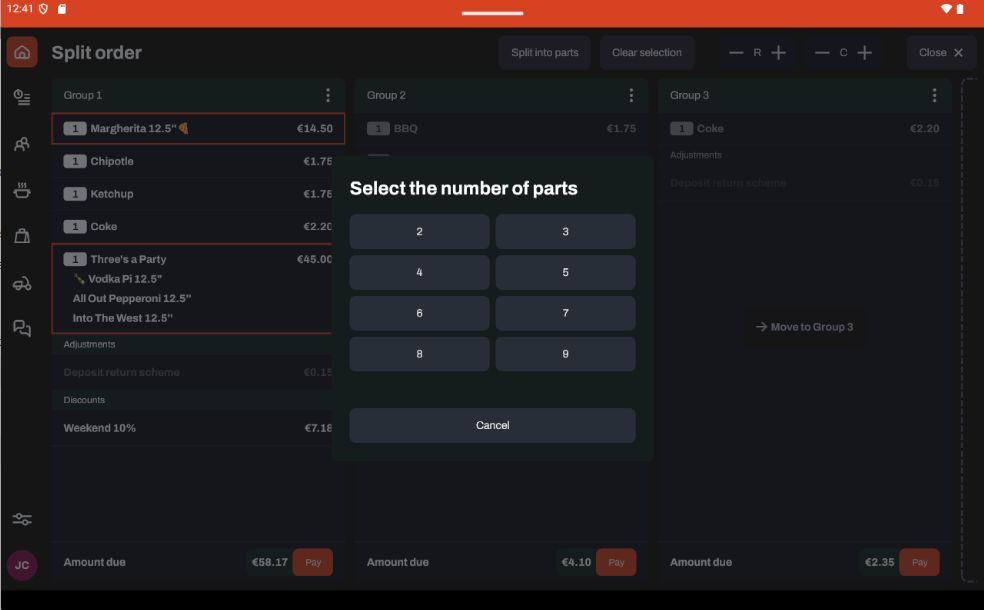Screen dimensions: 984x610
Task: Choose 5 as the number of parts
Action: pyautogui.click(x=565, y=272)
